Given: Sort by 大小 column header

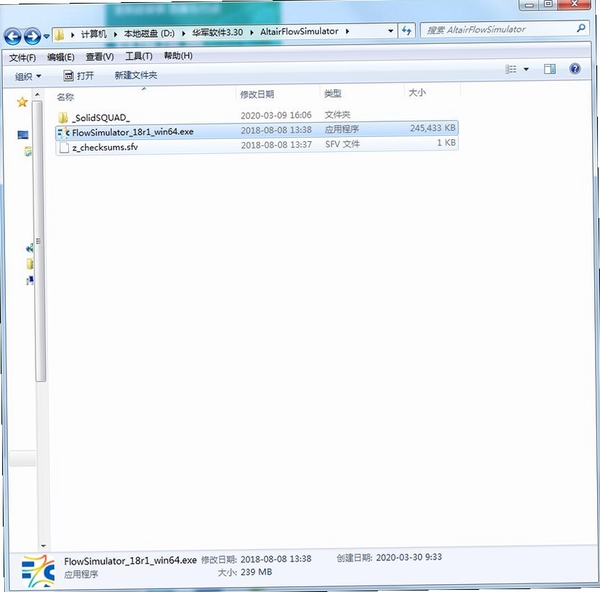Looking at the screenshot, I should pos(417,93).
